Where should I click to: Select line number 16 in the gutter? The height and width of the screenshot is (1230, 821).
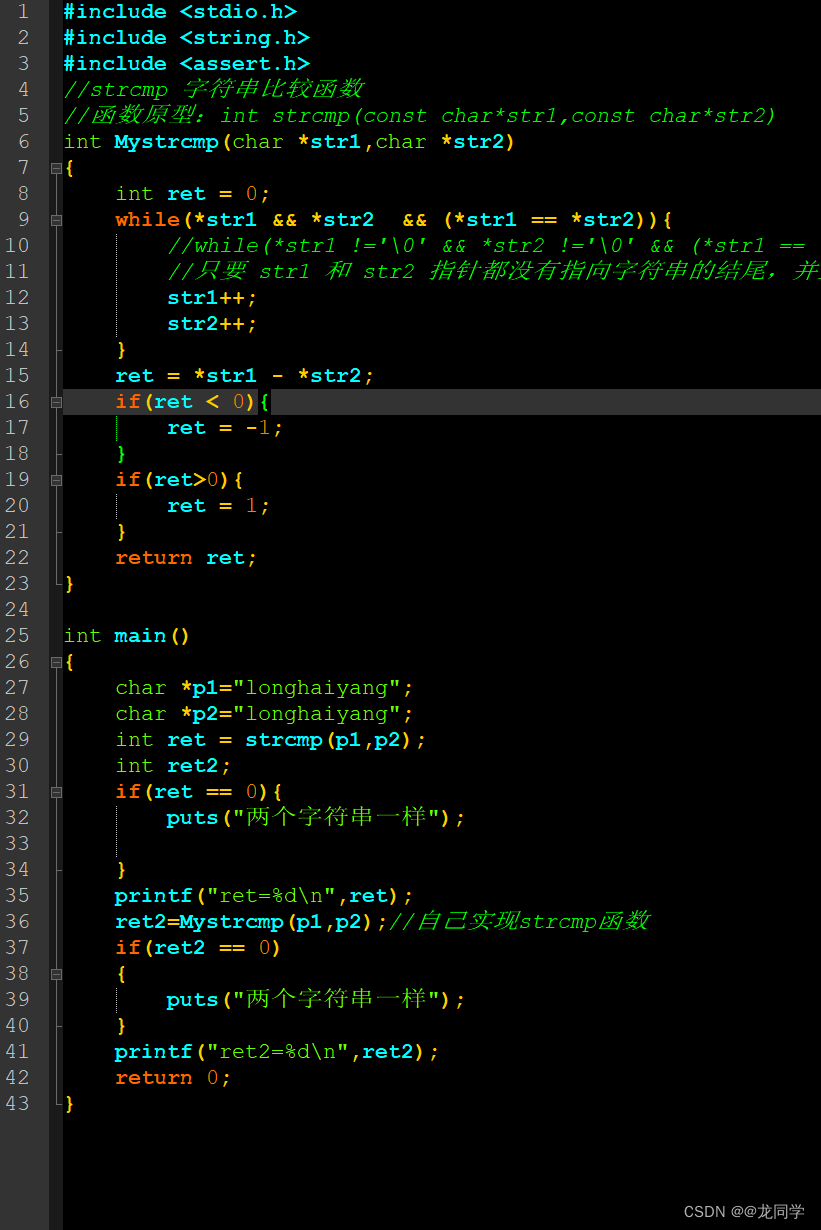point(17,402)
